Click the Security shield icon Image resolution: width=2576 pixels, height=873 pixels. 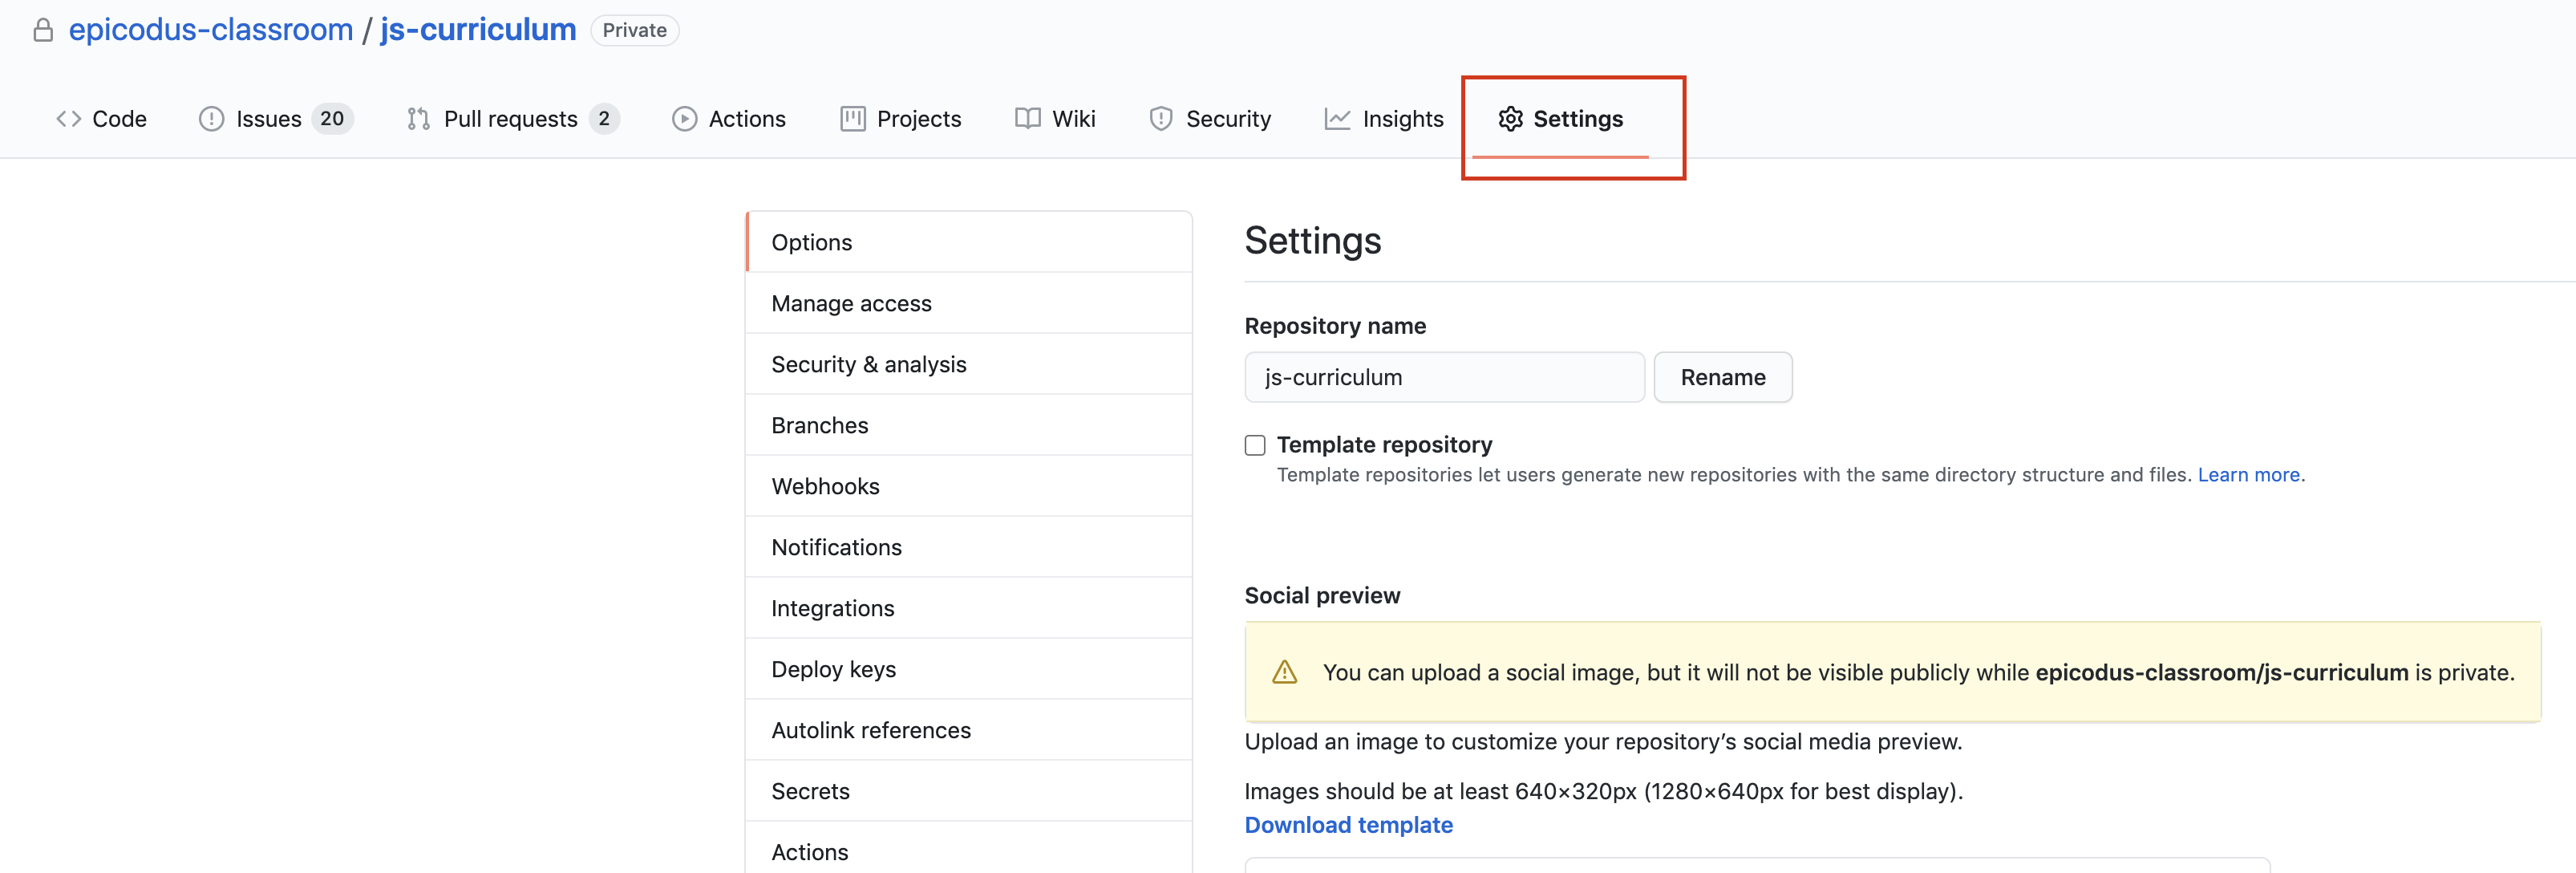pos(1160,119)
